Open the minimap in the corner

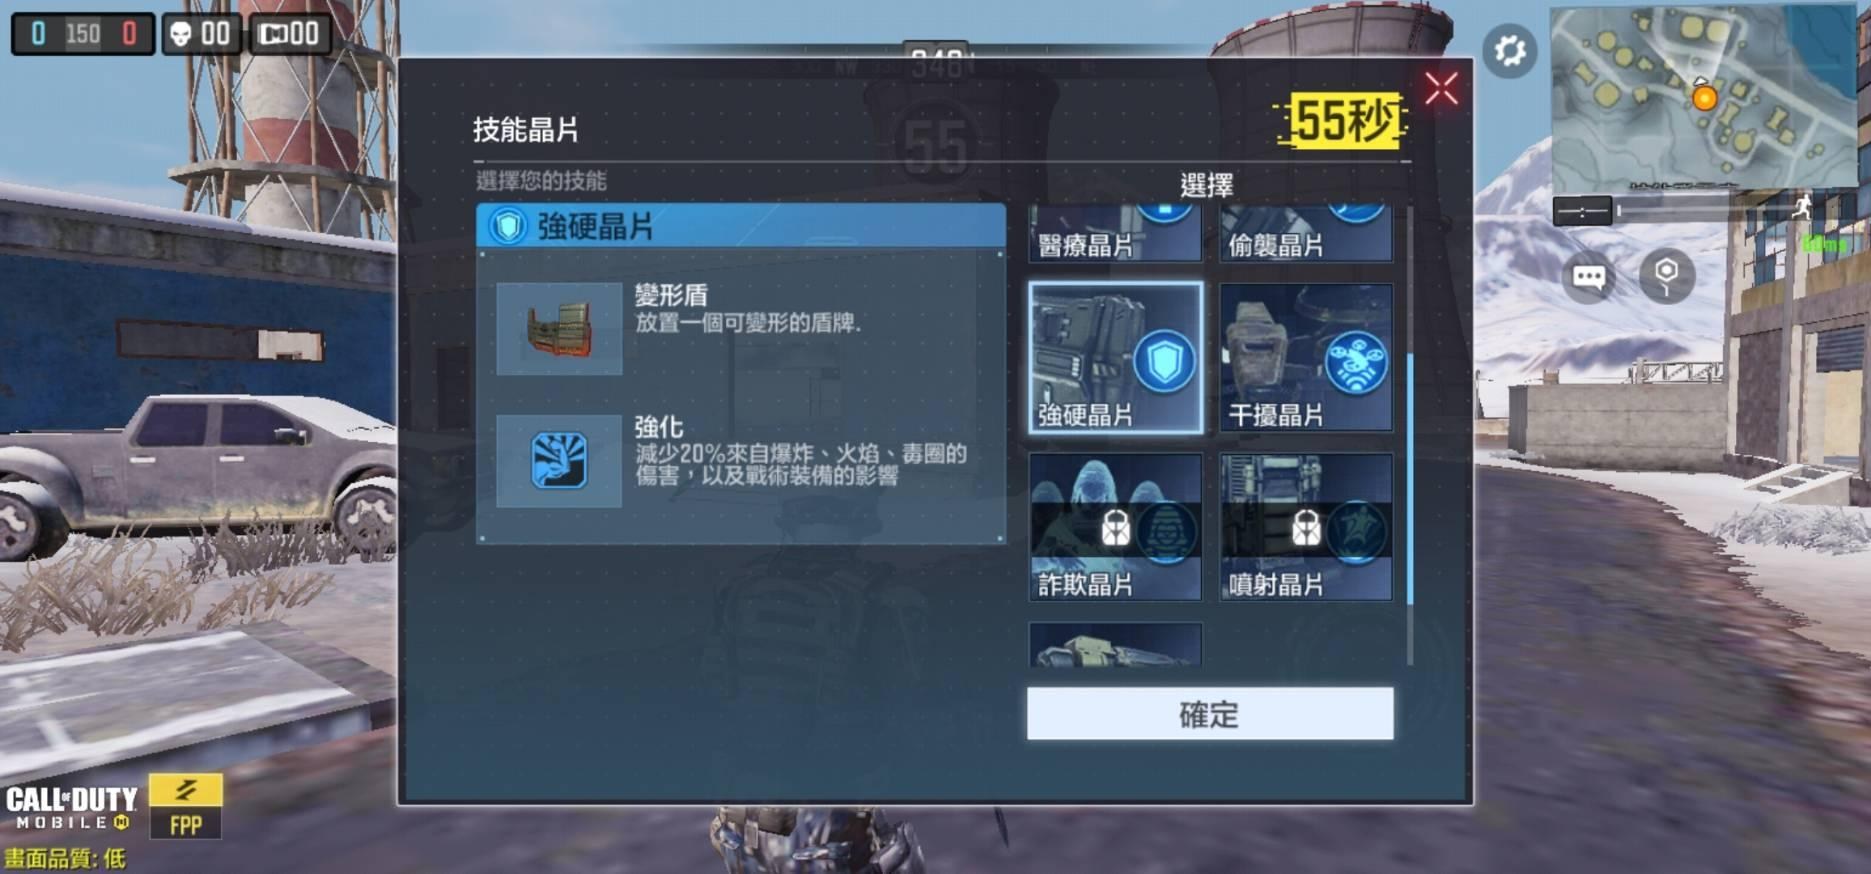tap(1702, 97)
